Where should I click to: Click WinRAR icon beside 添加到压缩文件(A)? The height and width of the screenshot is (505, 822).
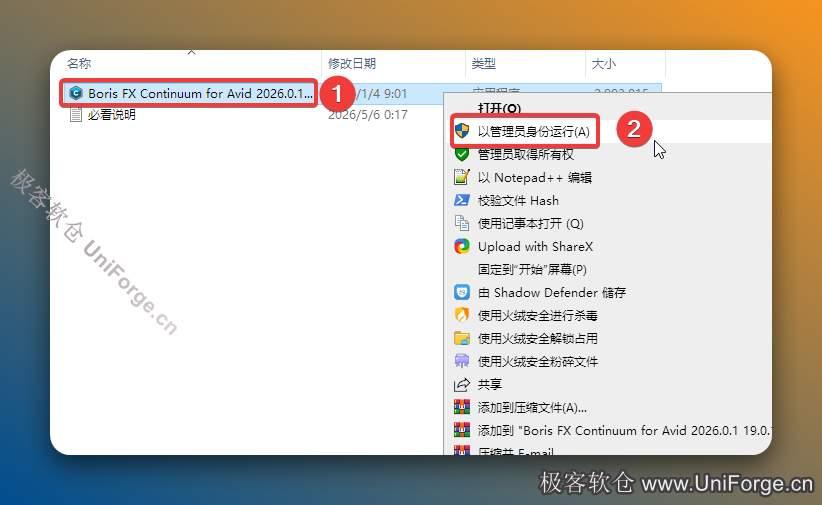pos(462,407)
